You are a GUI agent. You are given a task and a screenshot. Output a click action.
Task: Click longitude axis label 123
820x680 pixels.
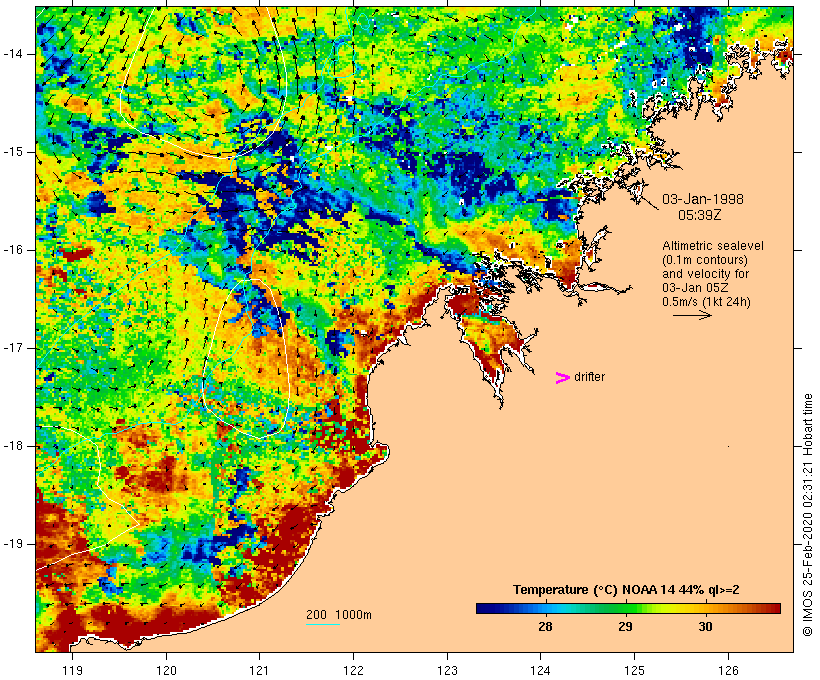[447, 670]
